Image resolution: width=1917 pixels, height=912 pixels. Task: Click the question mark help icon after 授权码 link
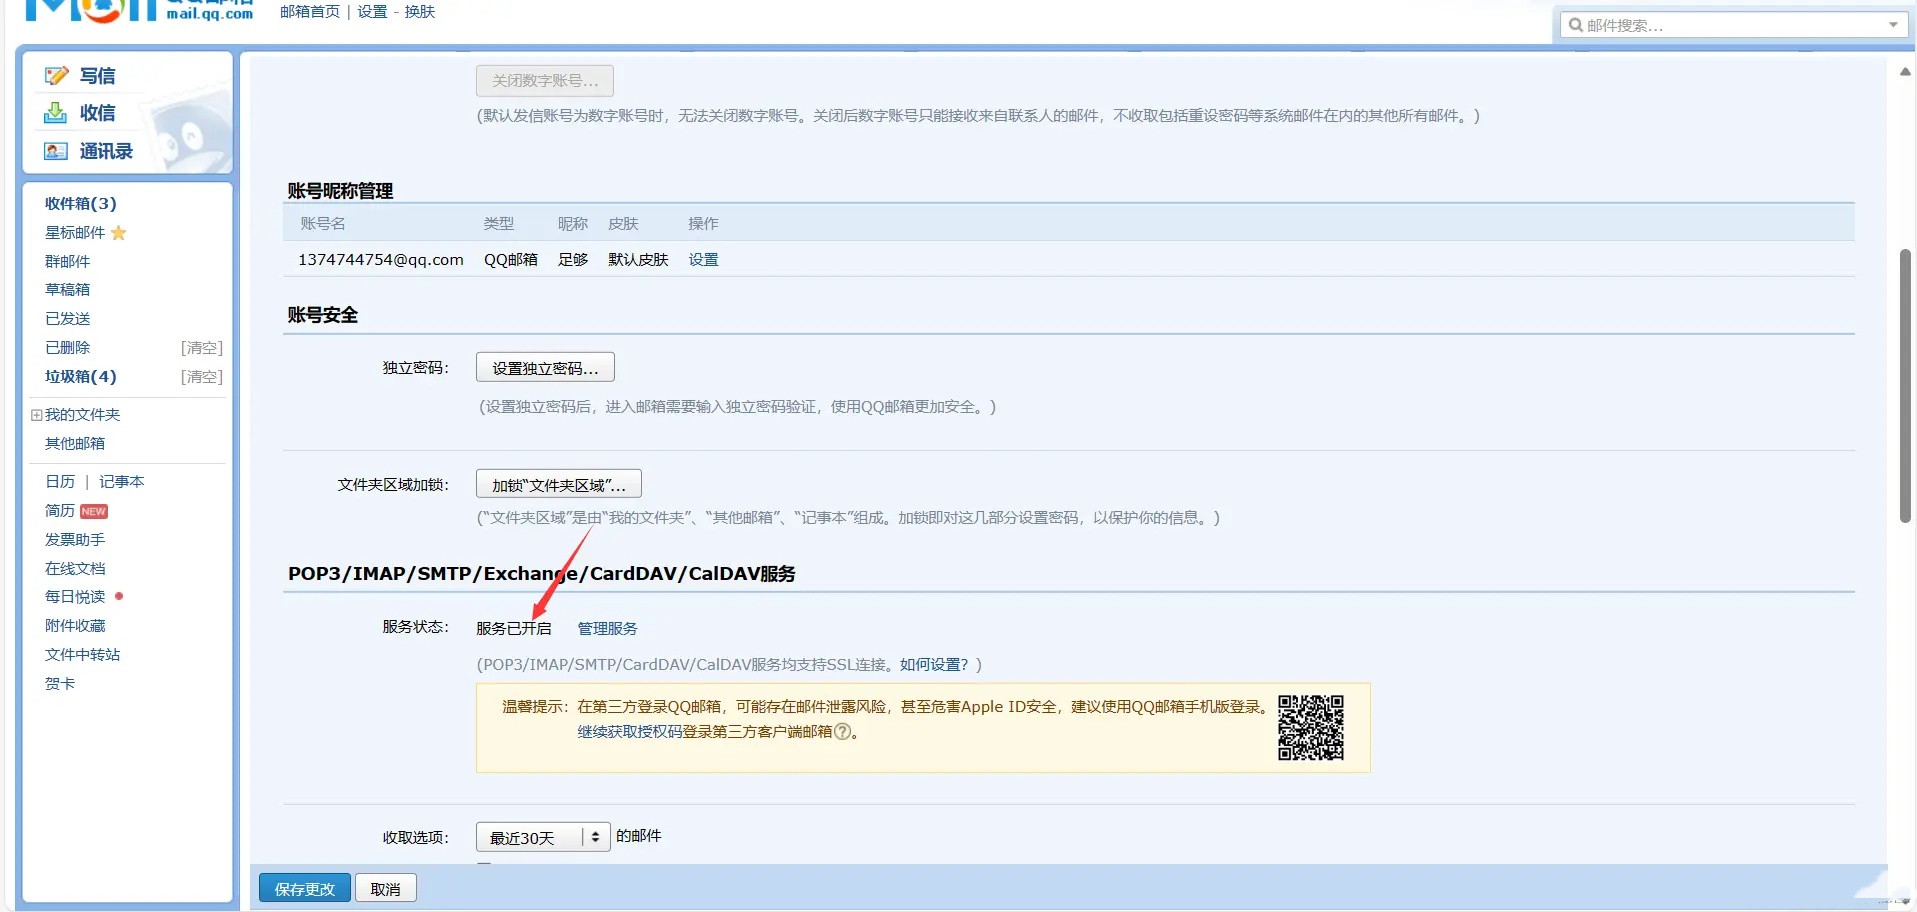click(x=842, y=732)
